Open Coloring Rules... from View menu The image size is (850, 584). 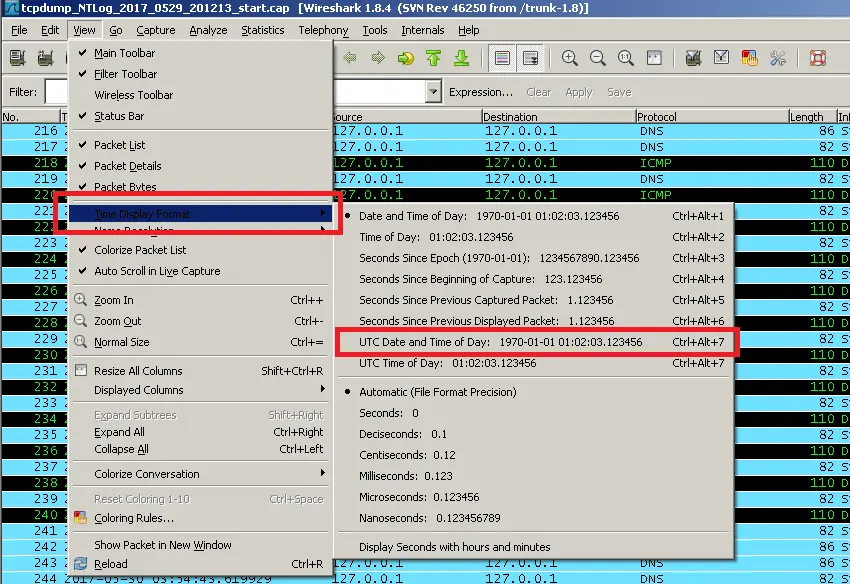[200, 518]
